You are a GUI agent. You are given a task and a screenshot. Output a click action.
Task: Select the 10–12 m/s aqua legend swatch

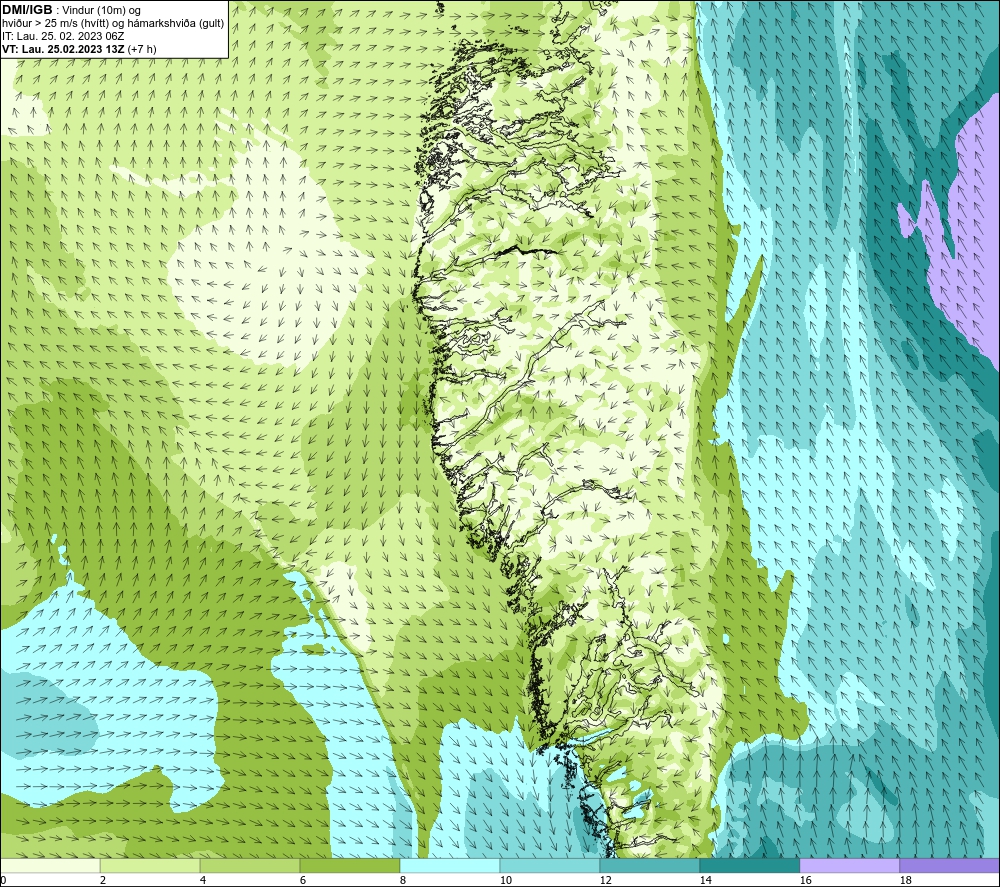click(x=550, y=866)
